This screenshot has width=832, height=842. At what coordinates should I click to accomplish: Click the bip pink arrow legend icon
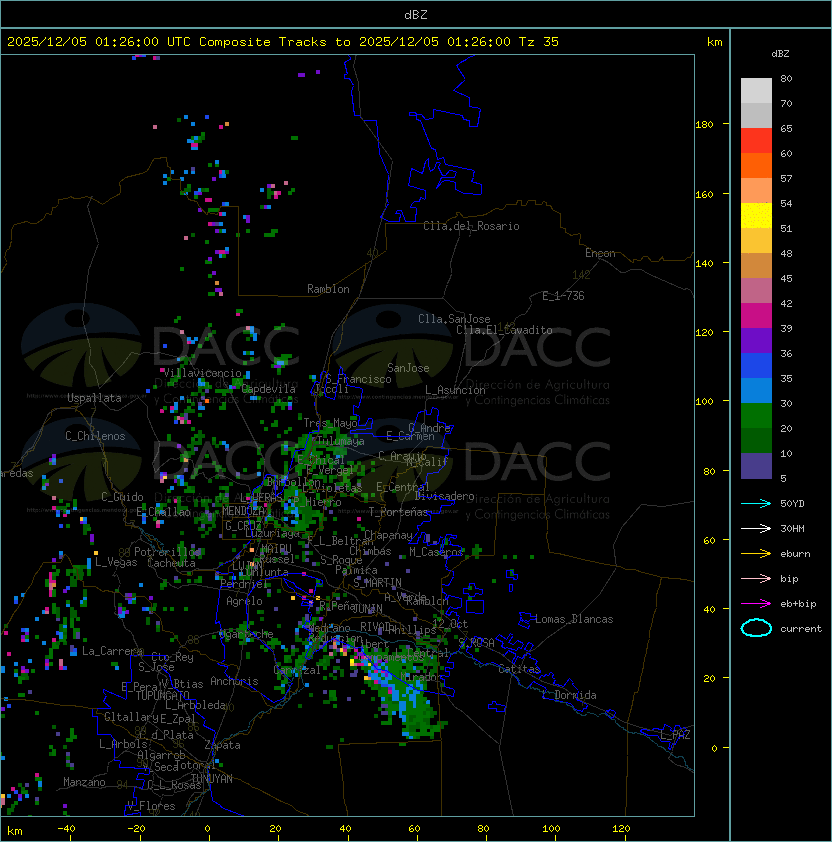tap(756, 578)
